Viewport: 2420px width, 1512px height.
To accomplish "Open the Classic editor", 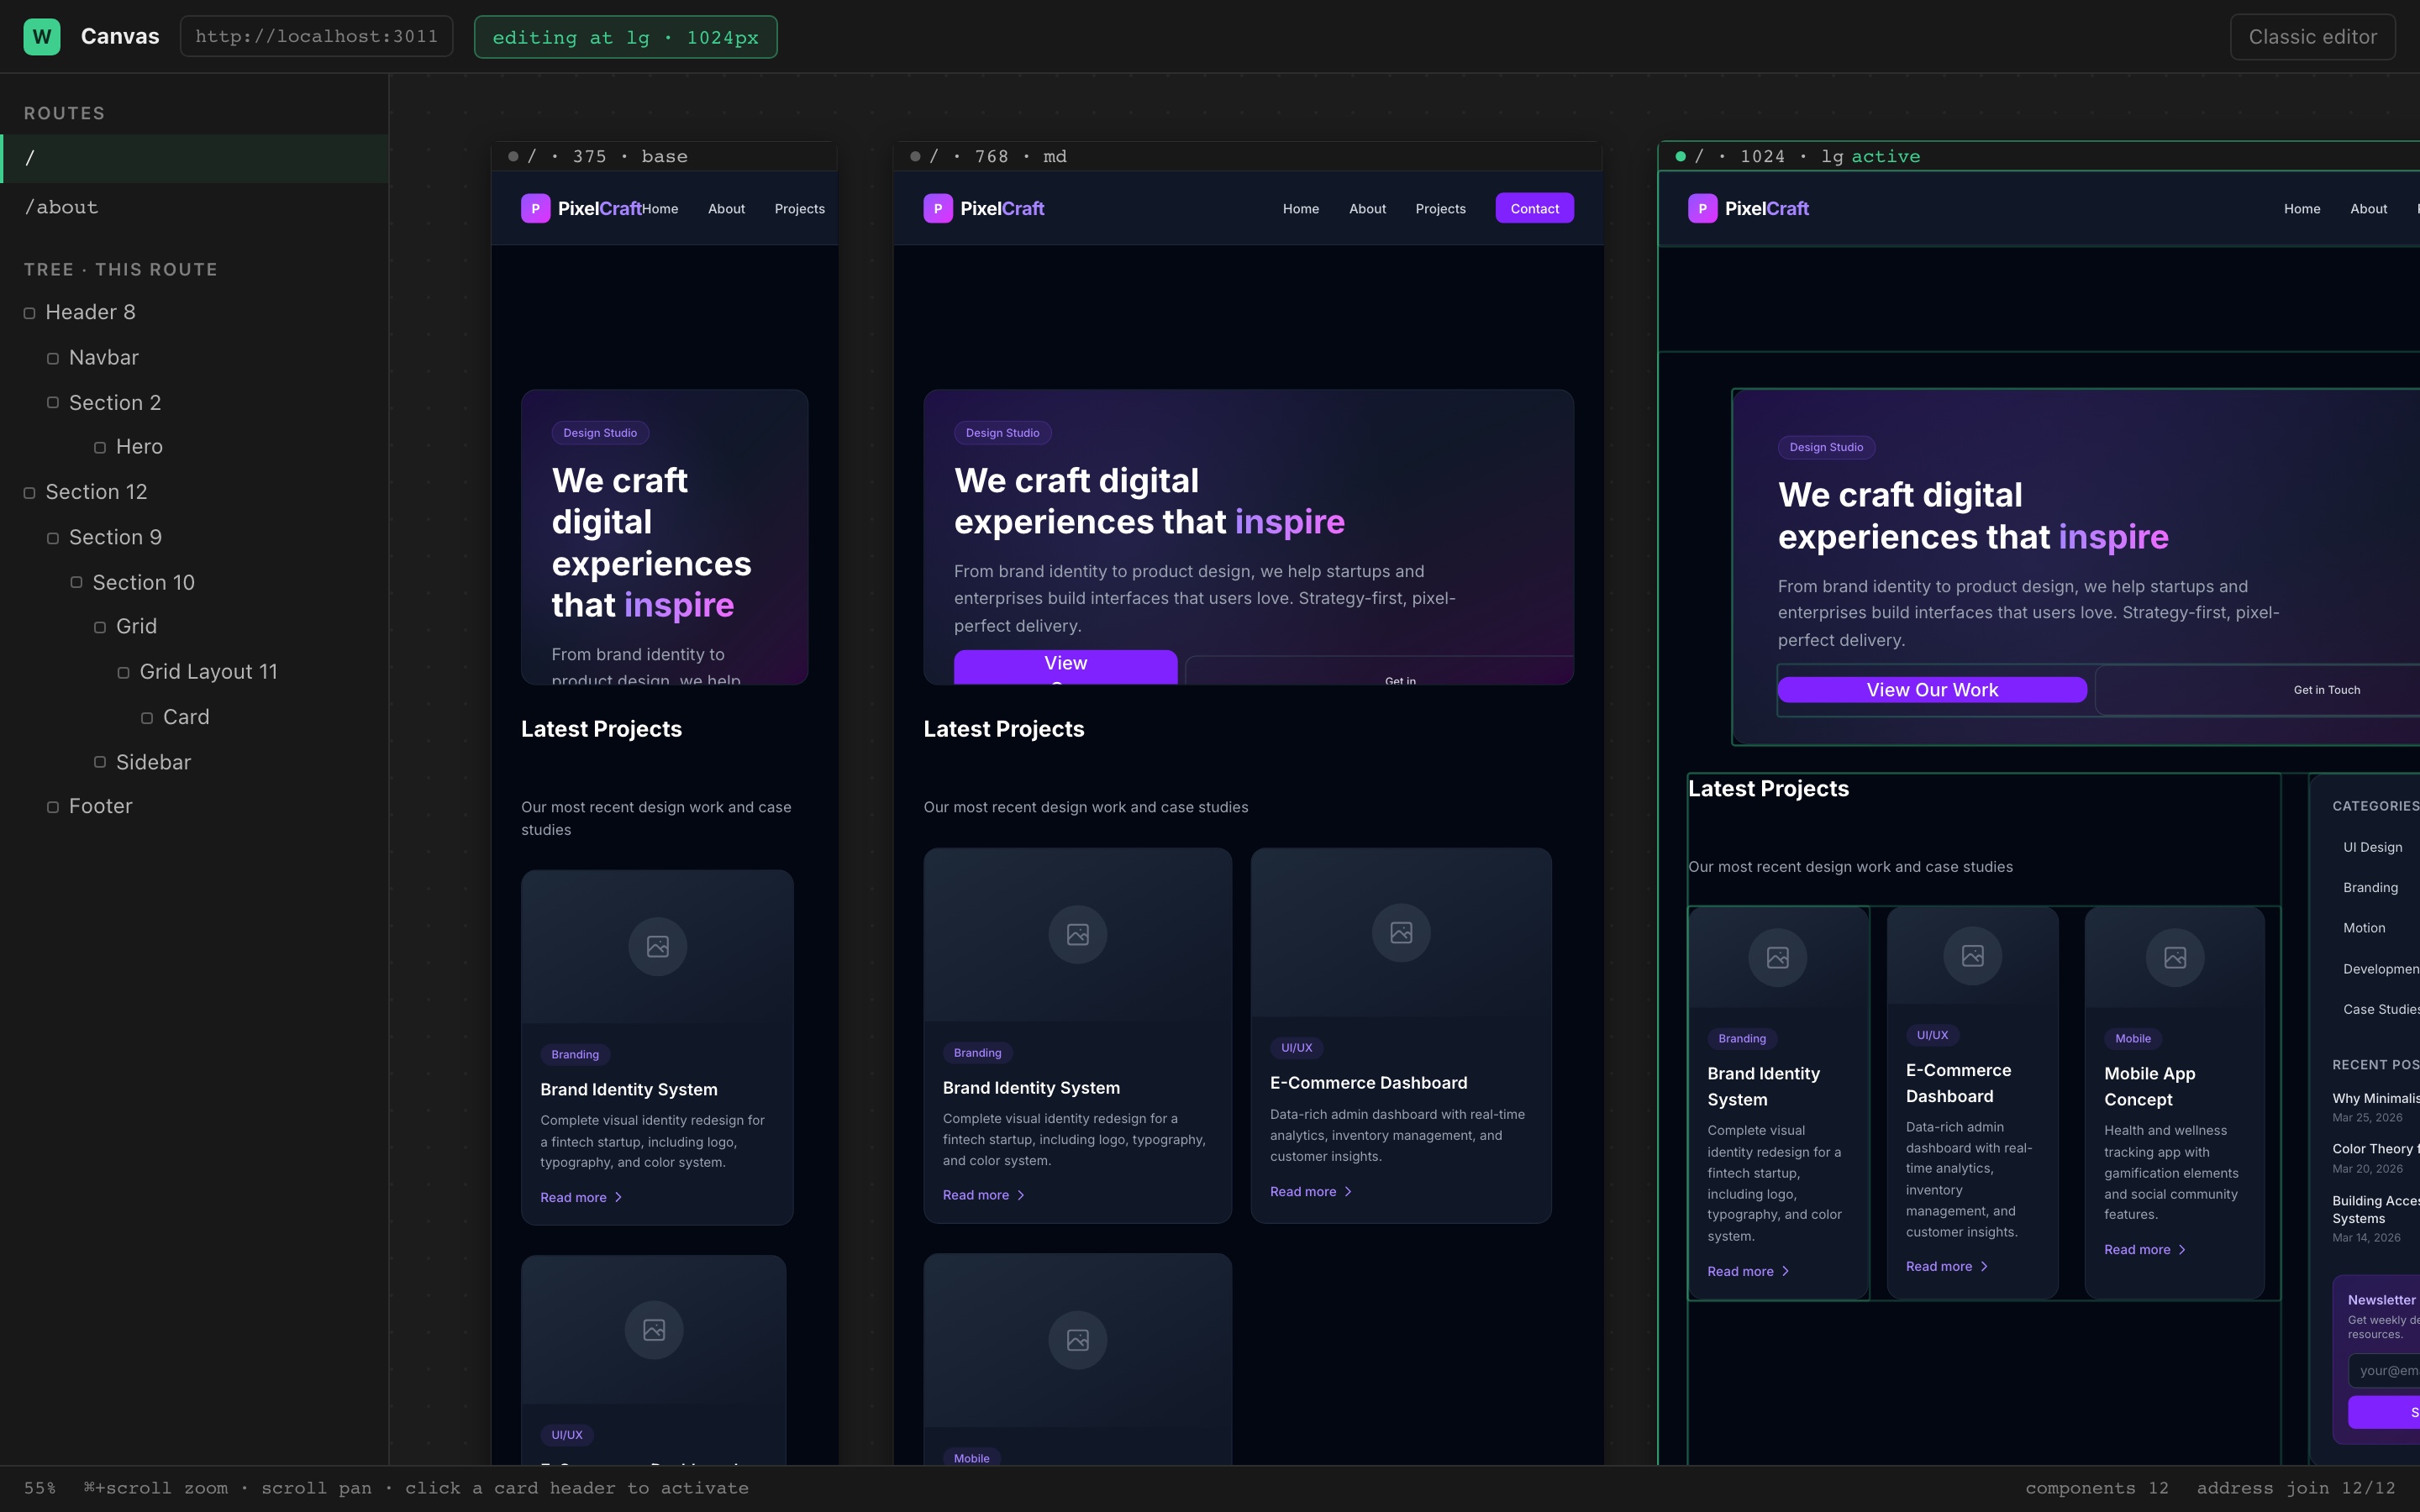I will [2312, 37].
